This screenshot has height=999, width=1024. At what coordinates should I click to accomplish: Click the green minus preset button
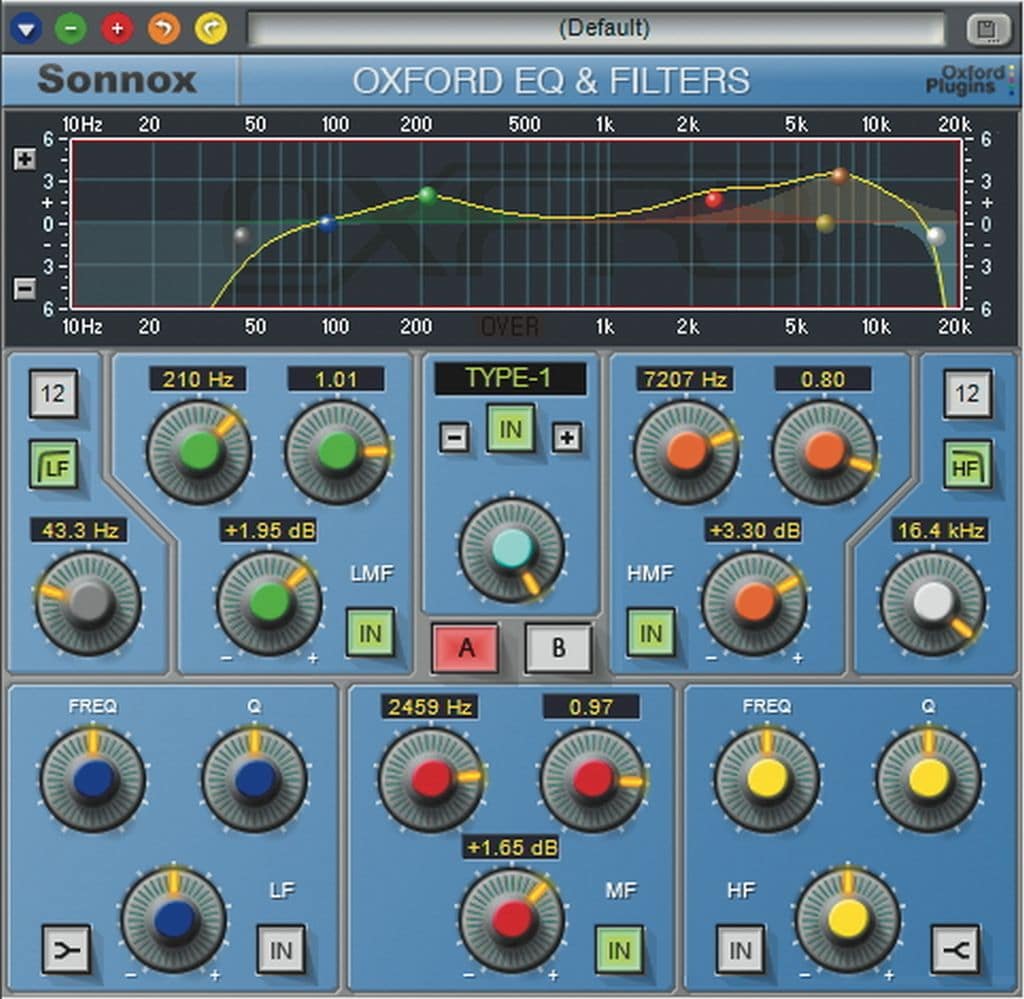(x=71, y=28)
